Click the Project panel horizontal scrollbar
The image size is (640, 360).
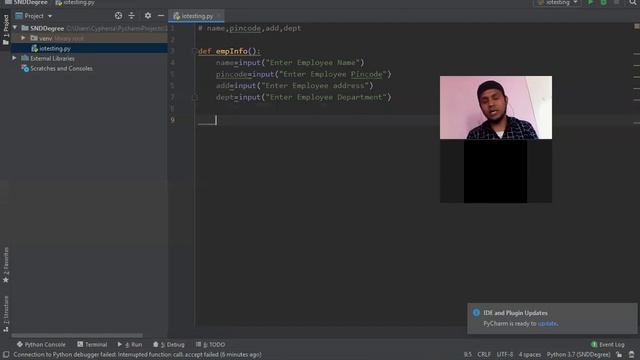click(x=77, y=336)
